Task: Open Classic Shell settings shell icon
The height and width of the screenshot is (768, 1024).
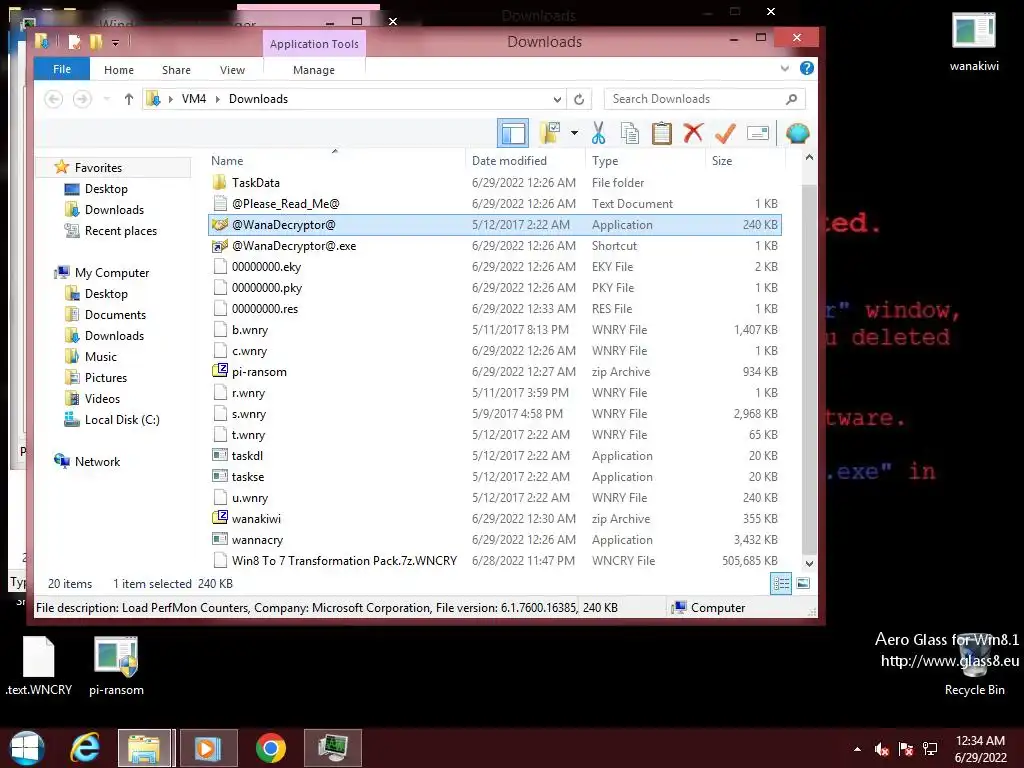Action: click(x=797, y=133)
